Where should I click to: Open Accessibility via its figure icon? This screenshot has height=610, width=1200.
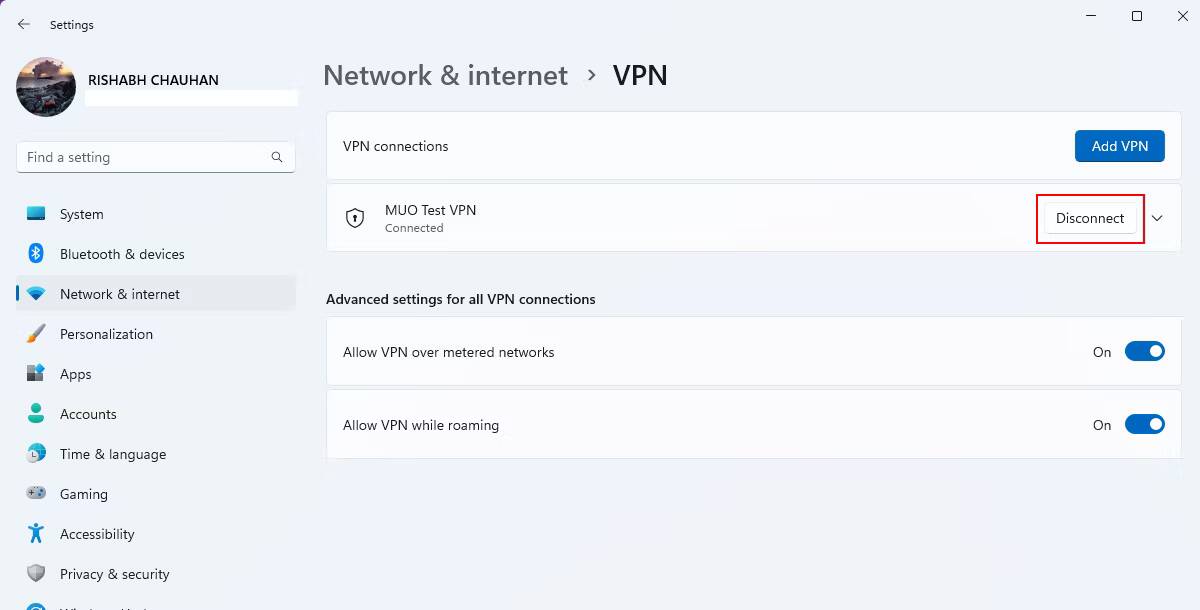[x=36, y=533]
